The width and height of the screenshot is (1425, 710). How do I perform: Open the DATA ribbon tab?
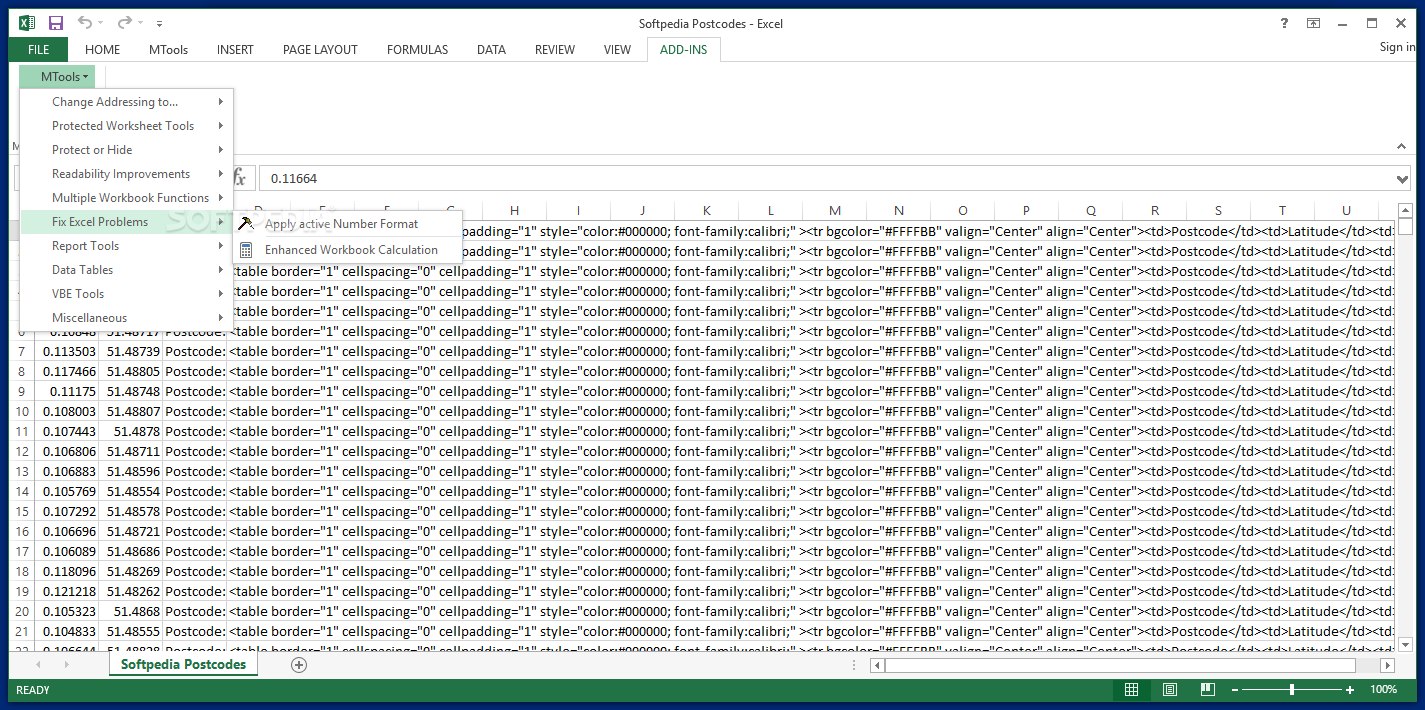[491, 49]
